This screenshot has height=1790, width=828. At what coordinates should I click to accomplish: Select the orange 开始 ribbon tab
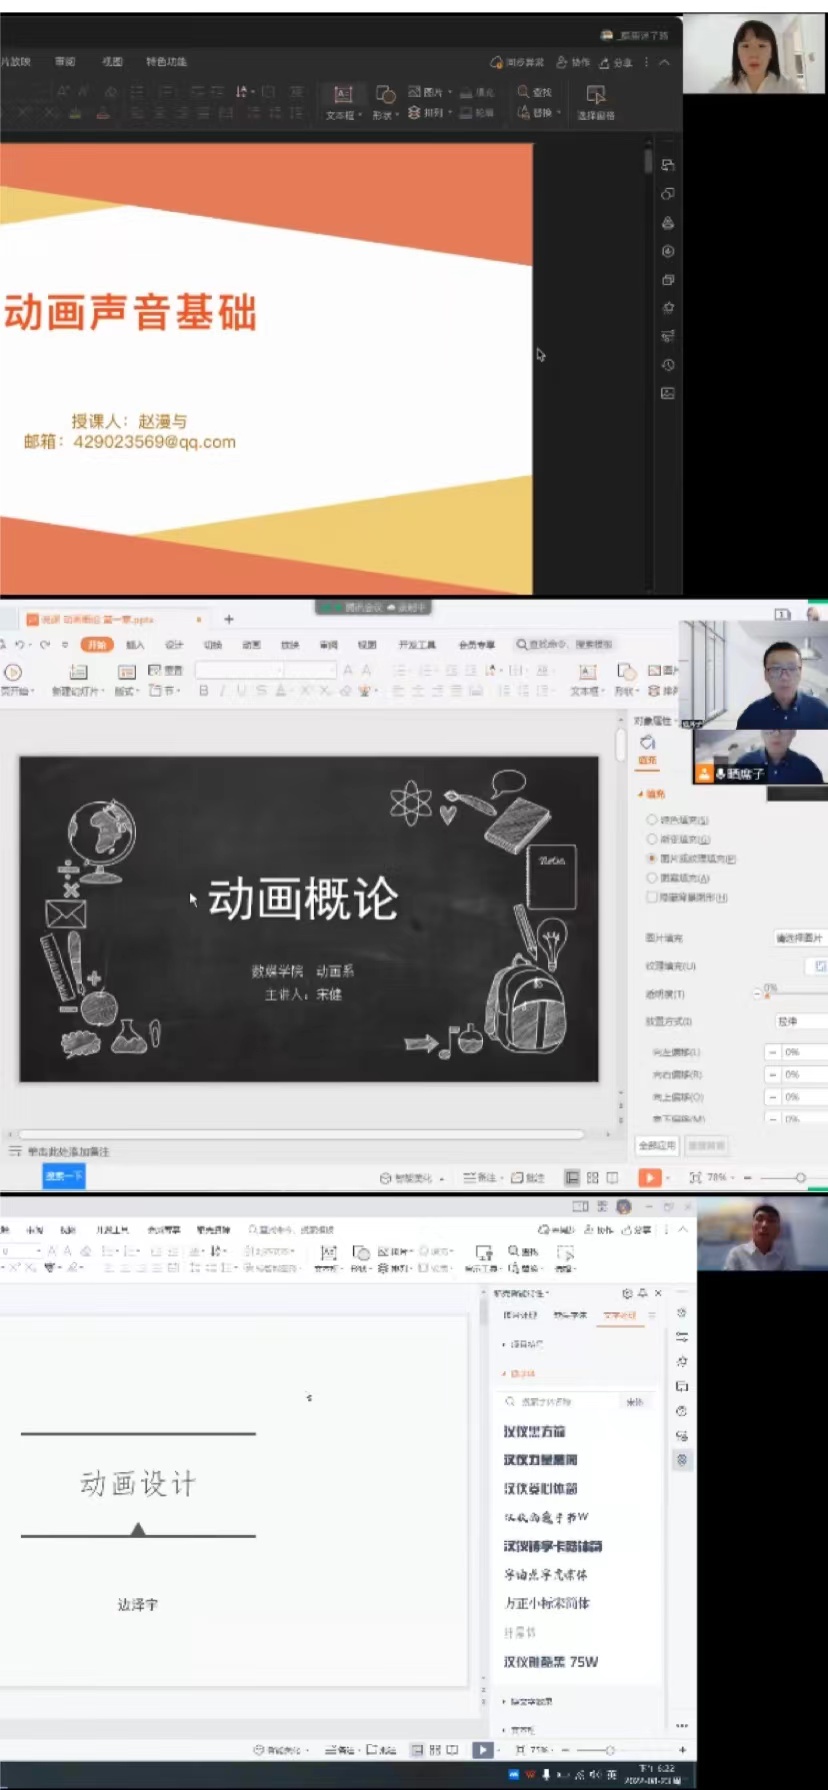pyautogui.click(x=97, y=645)
